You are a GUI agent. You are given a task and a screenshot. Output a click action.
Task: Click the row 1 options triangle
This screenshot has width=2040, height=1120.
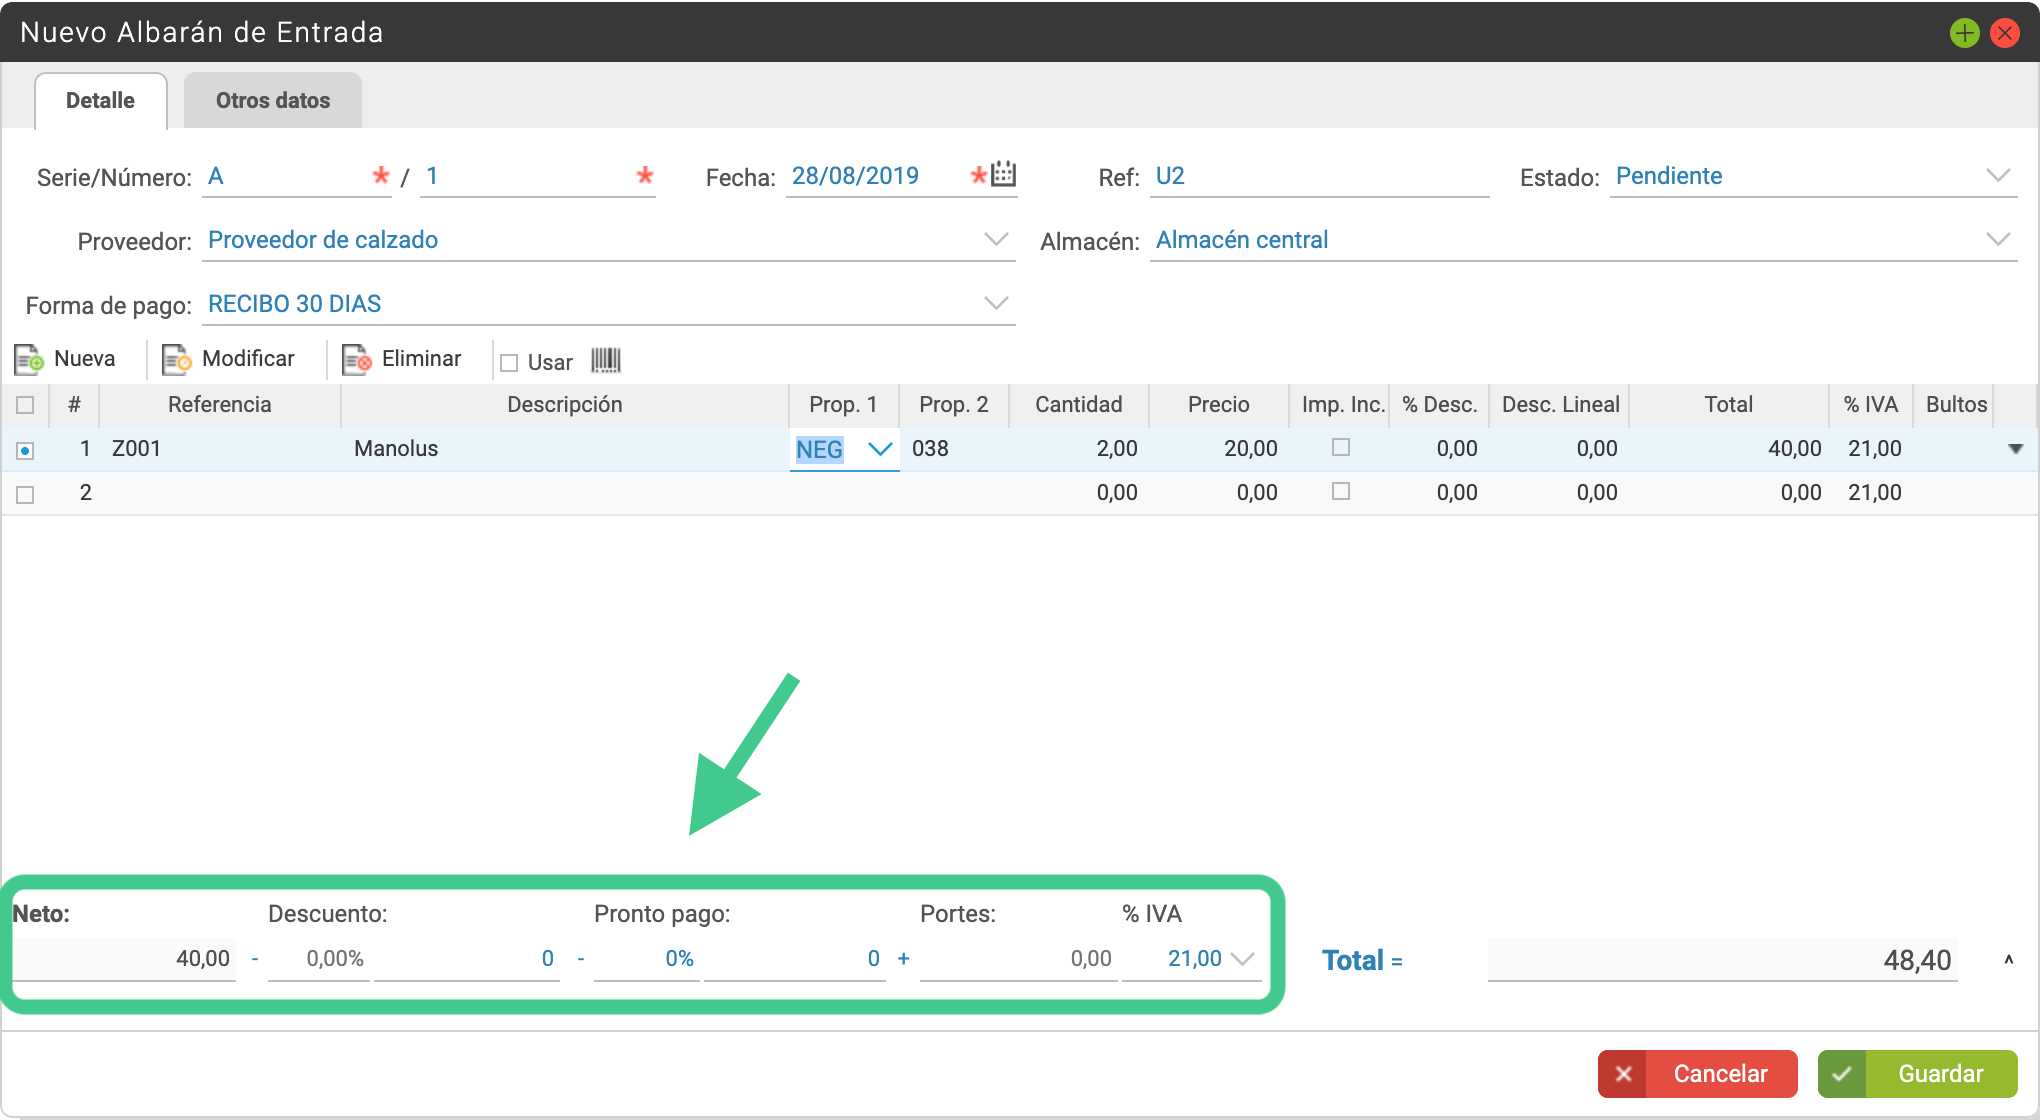(x=2016, y=449)
